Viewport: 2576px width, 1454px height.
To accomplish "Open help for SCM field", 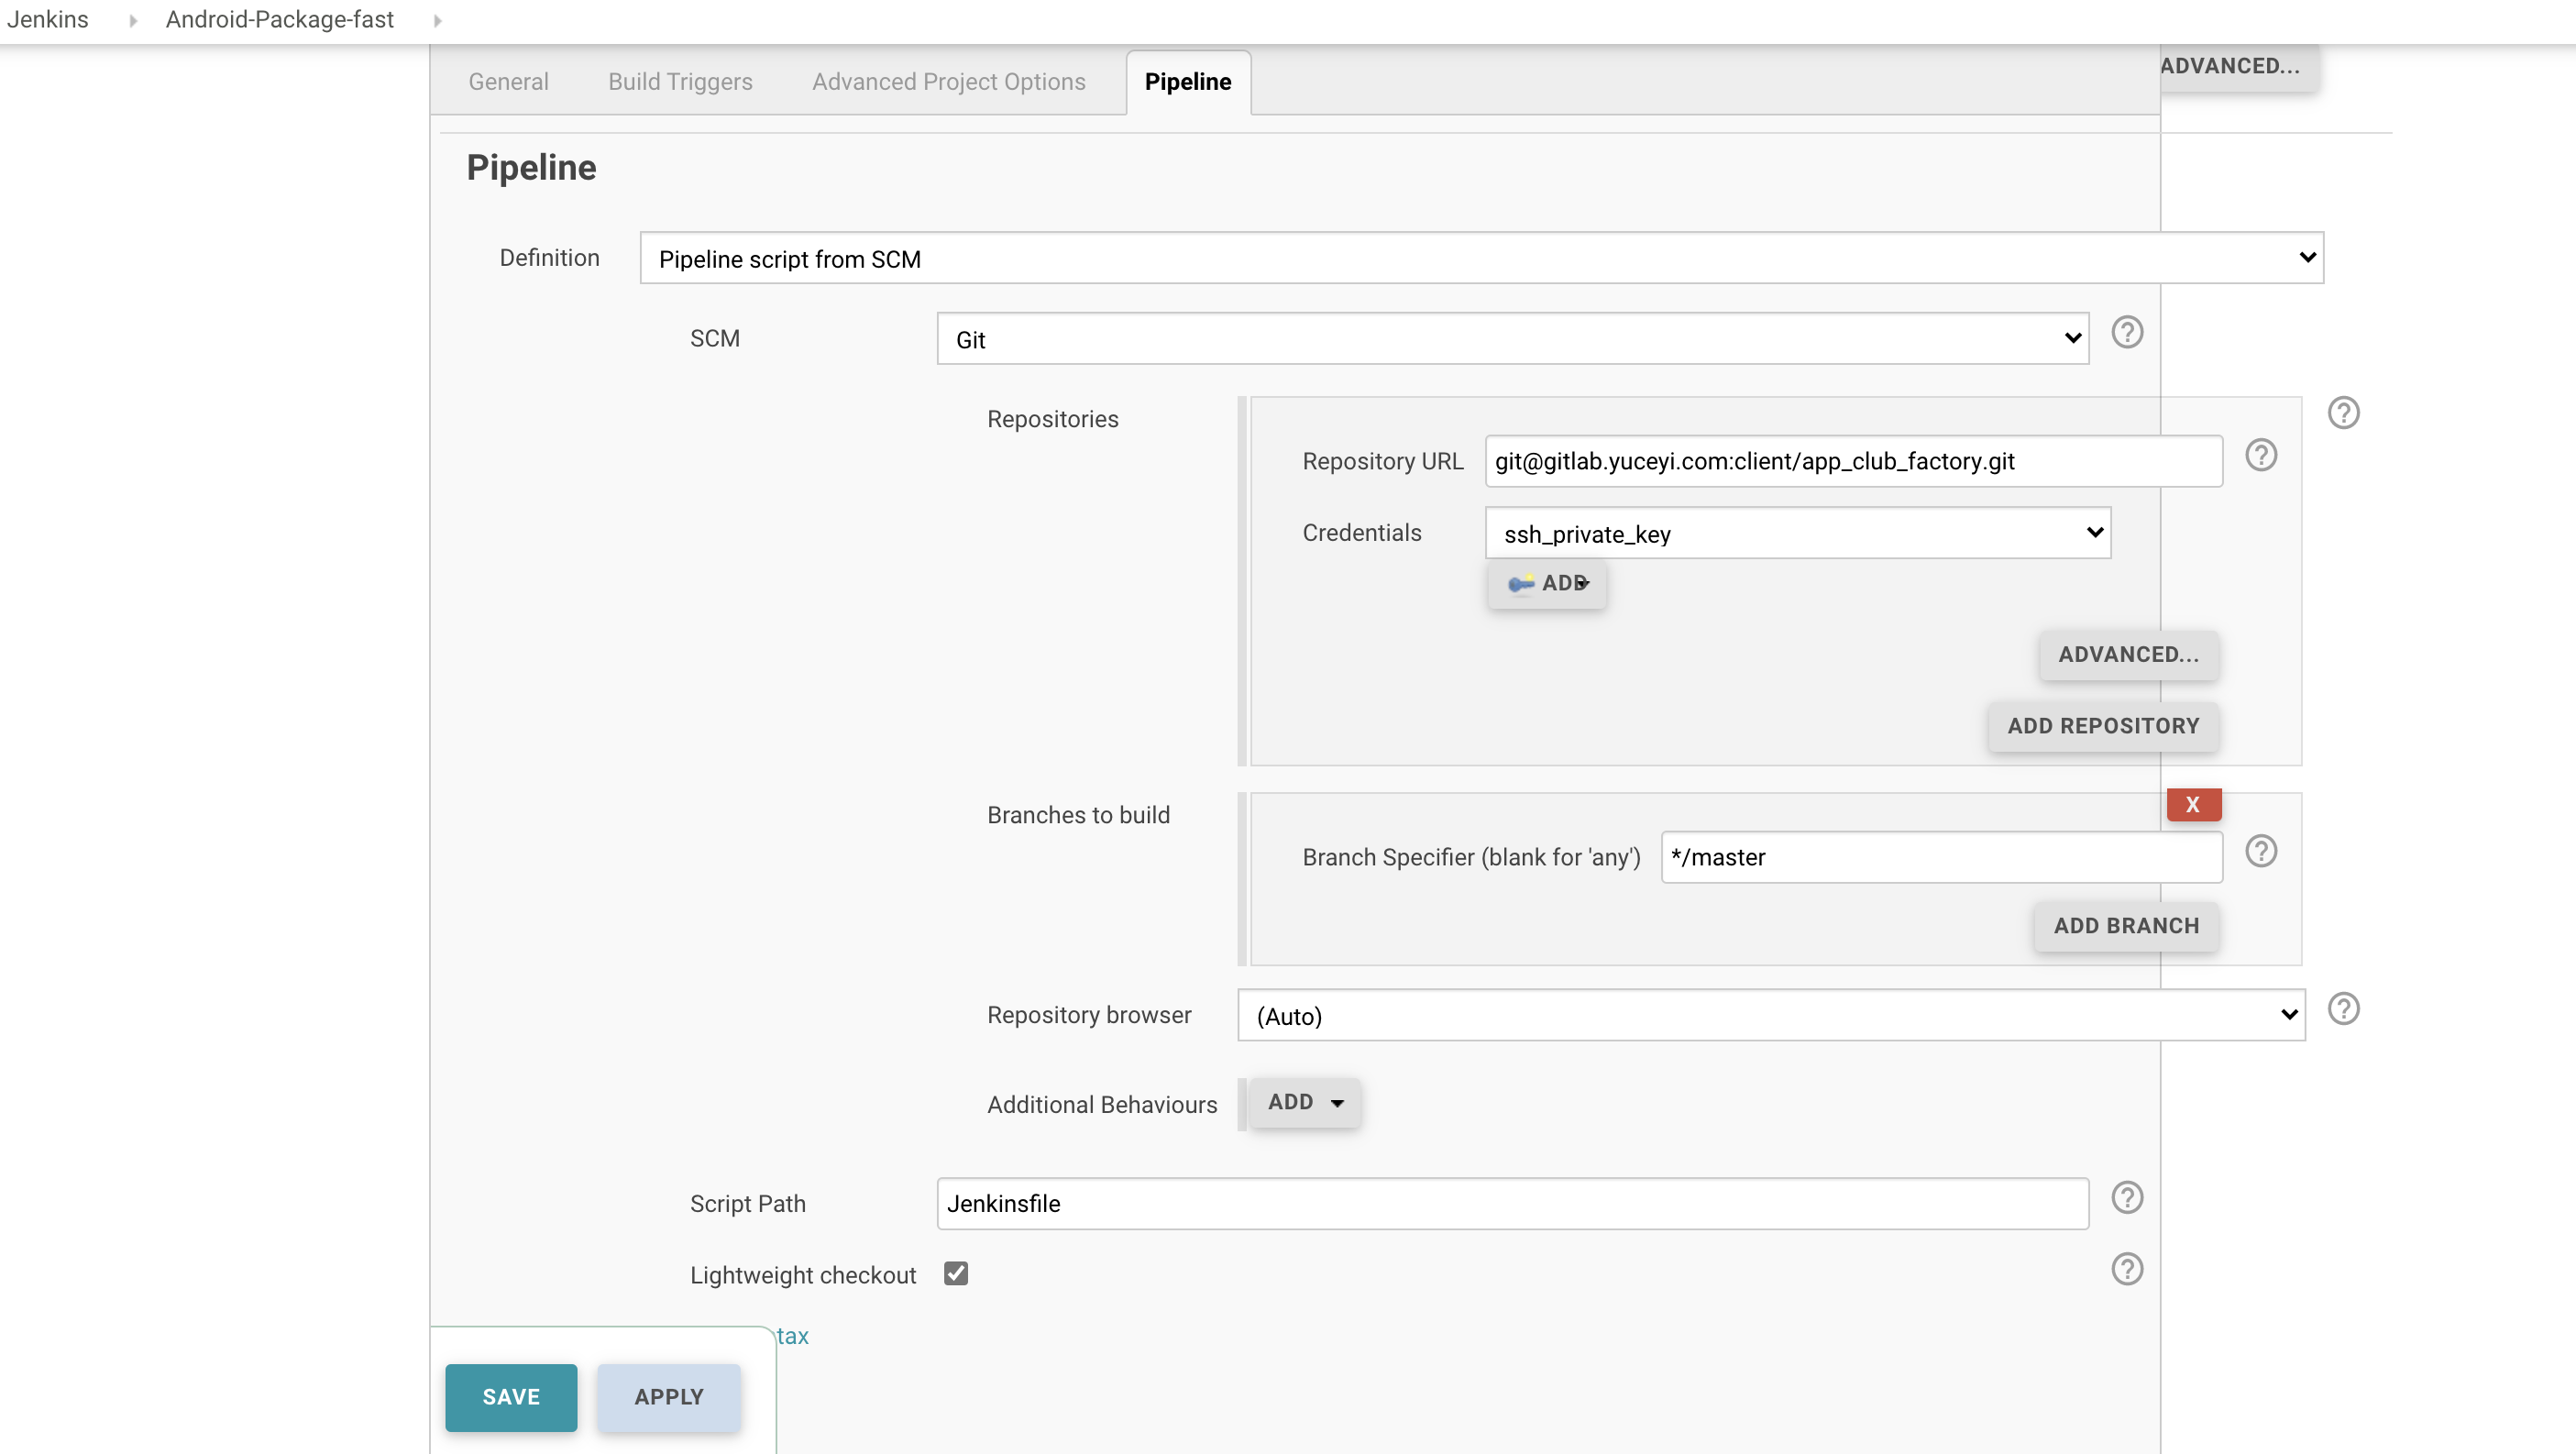I will (x=2126, y=332).
